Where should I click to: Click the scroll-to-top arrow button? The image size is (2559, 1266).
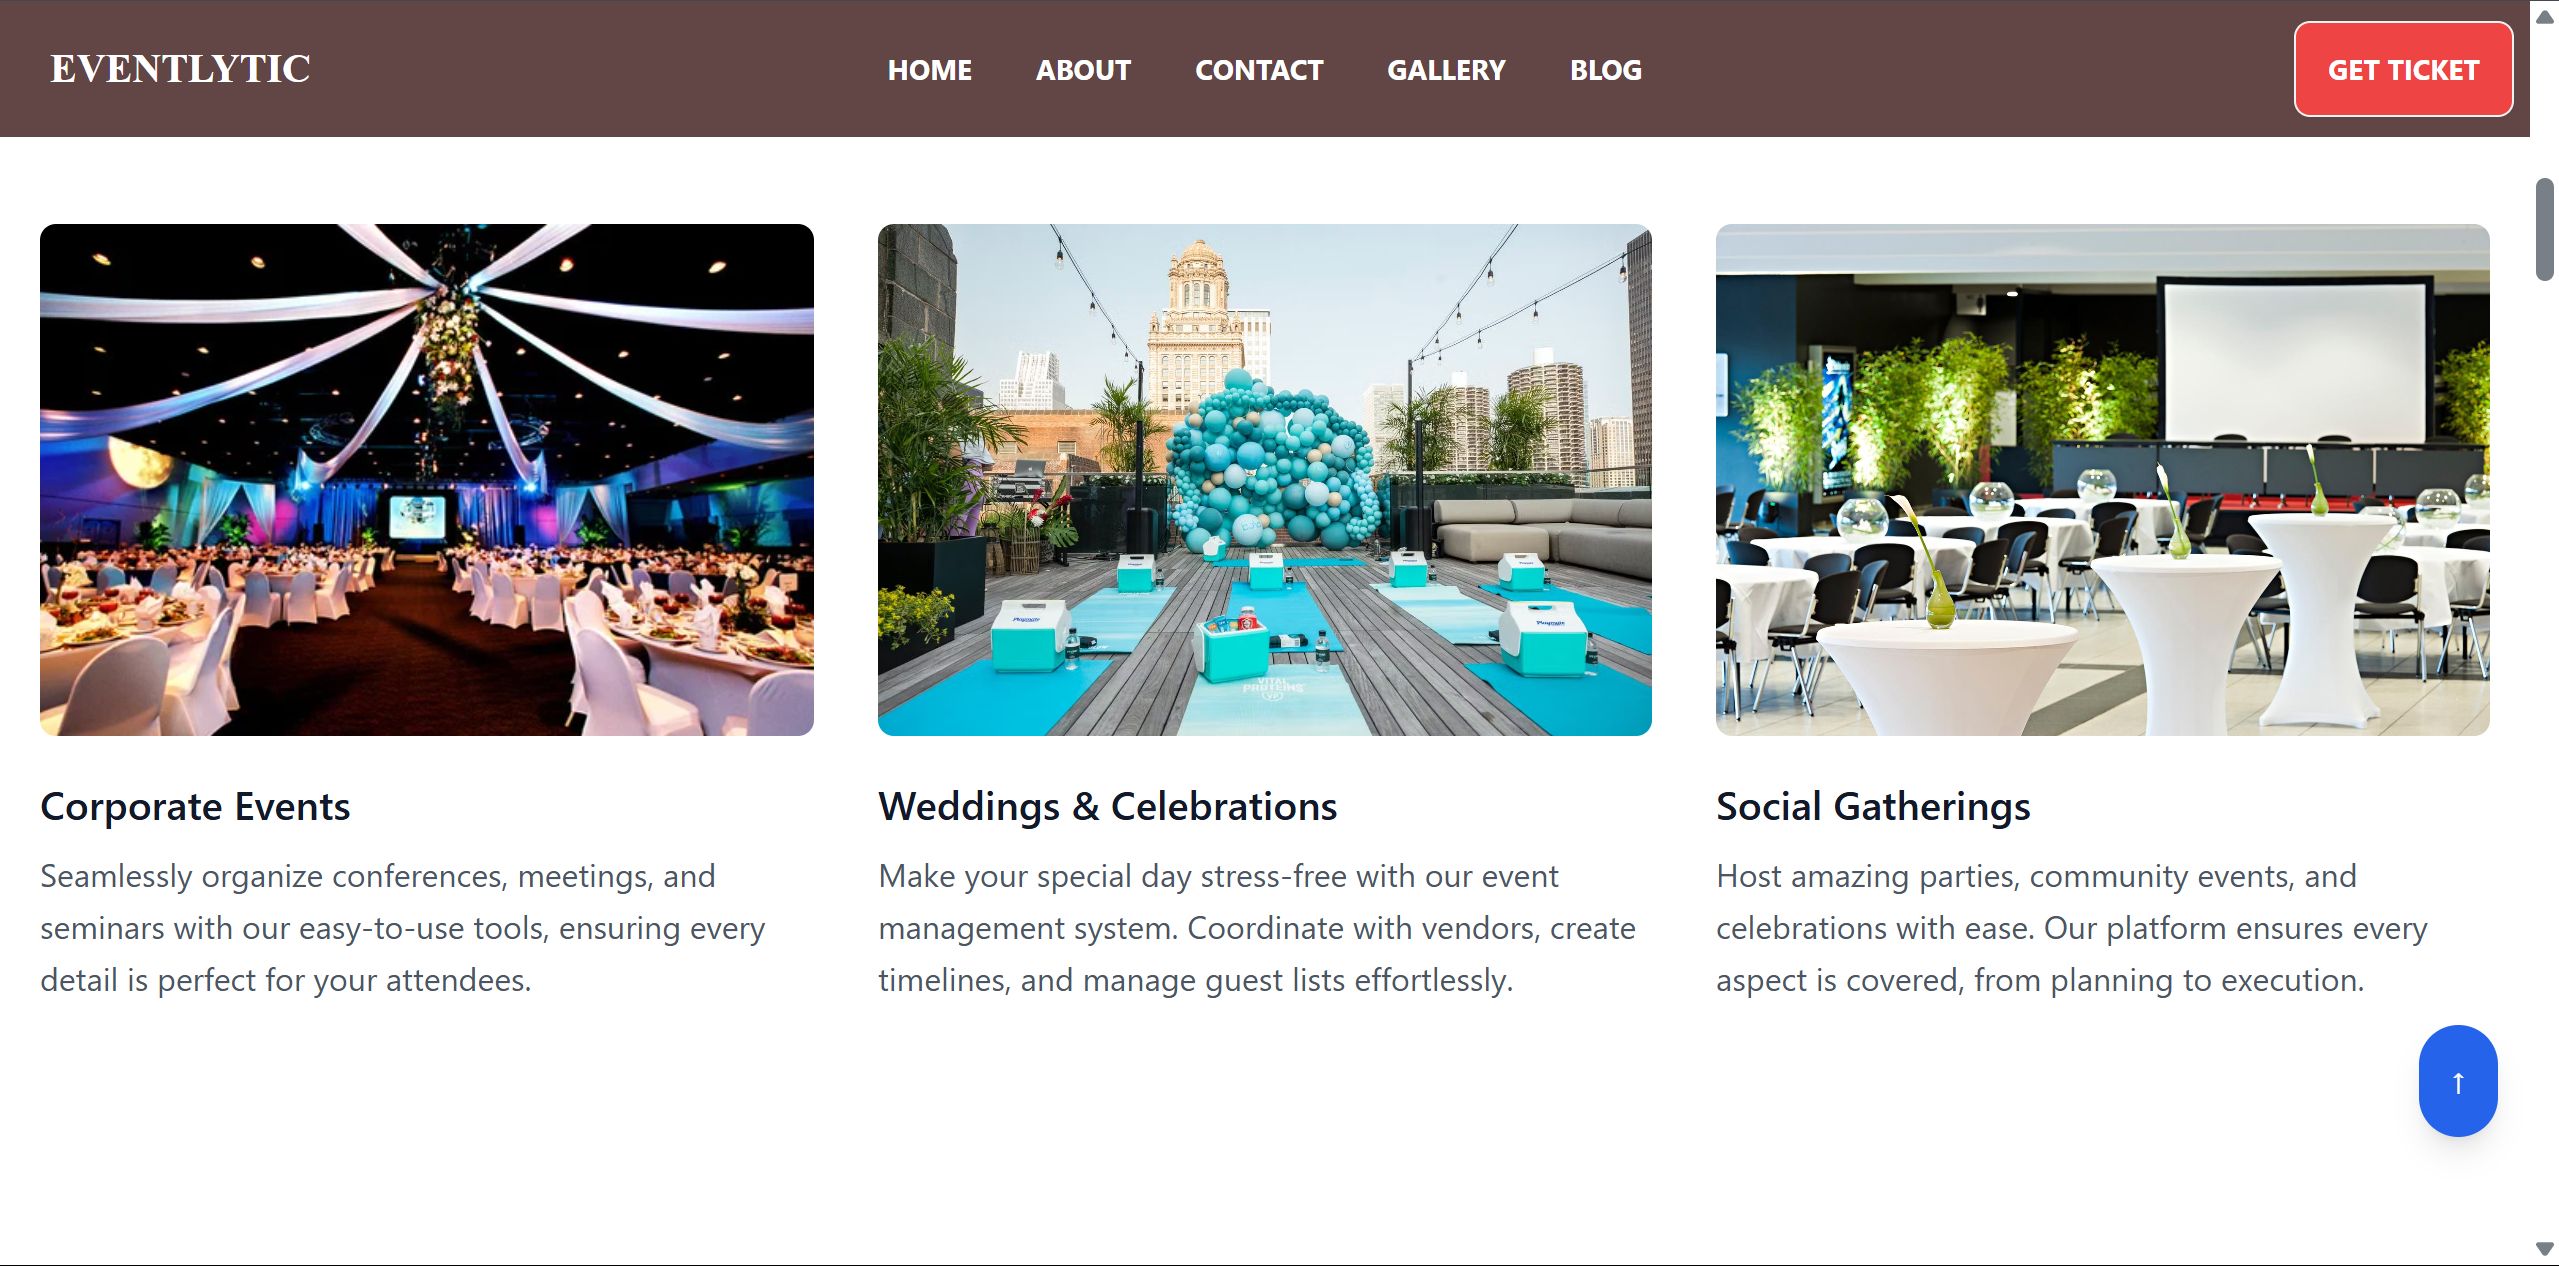point(2457,1081)
